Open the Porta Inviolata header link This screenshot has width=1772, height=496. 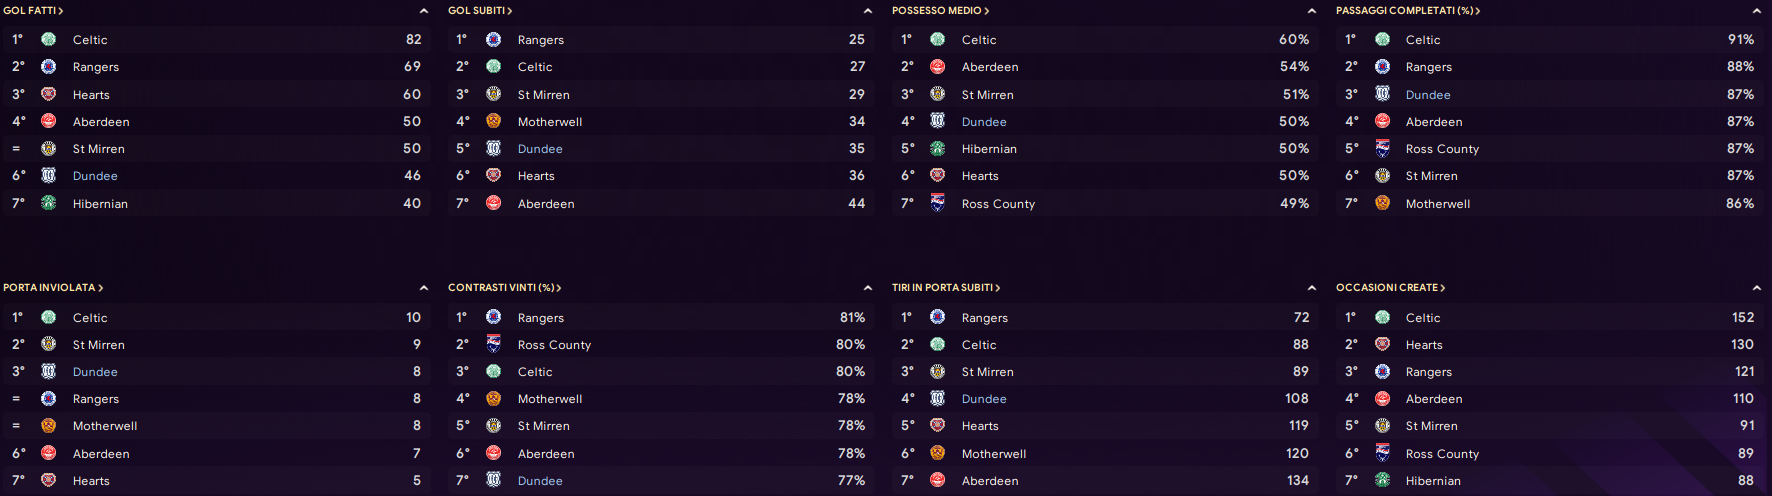[x=52, y=288]
